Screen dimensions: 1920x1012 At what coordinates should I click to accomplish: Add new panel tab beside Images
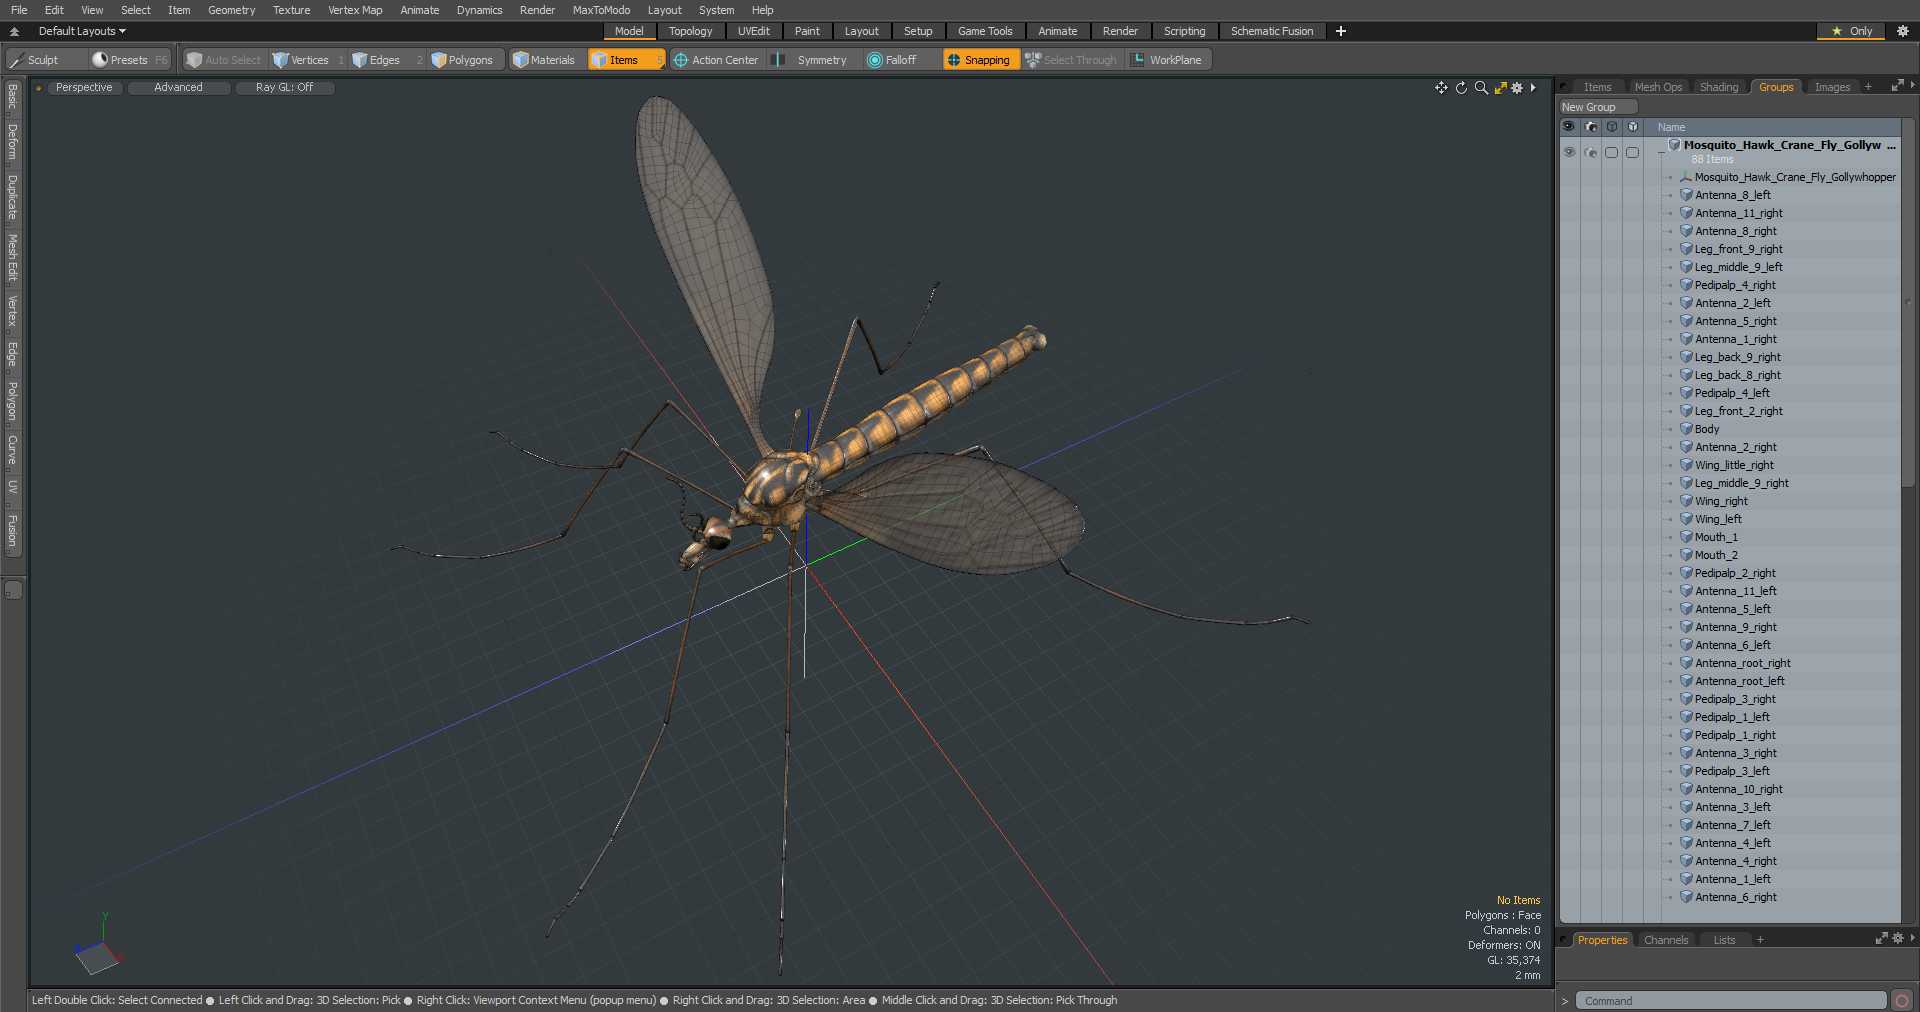1868,87
